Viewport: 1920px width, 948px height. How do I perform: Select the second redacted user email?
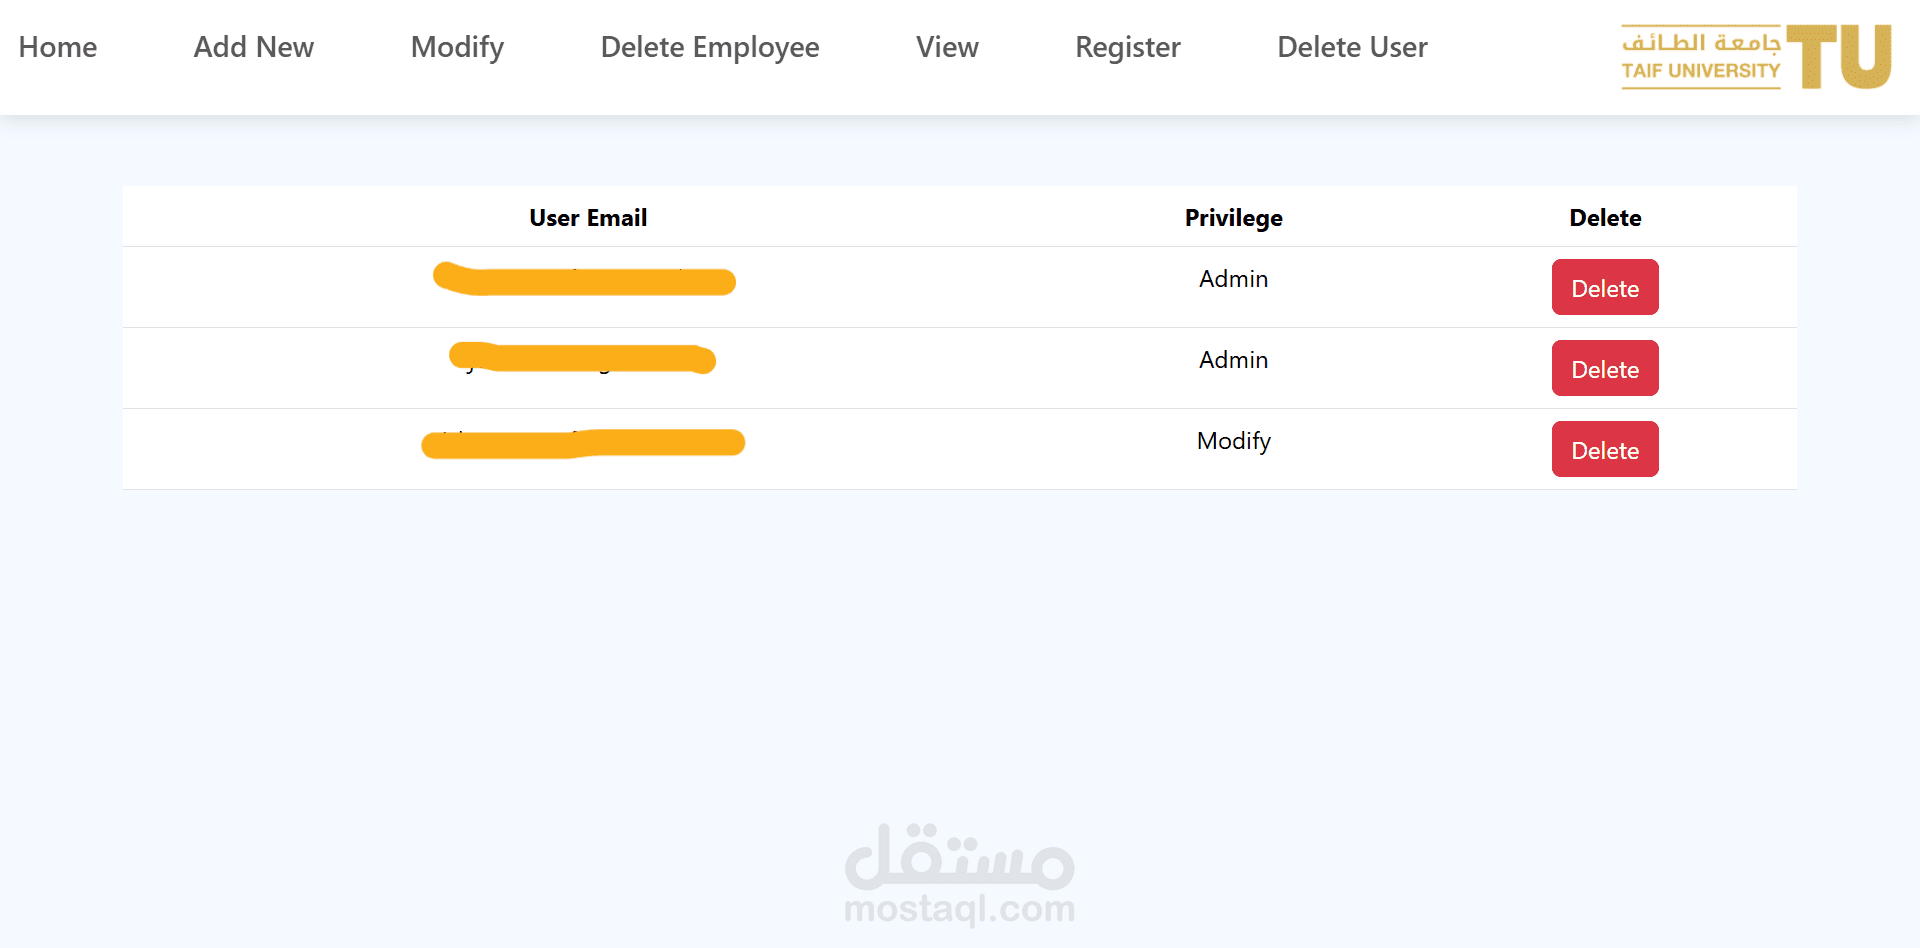coord(583,358)
